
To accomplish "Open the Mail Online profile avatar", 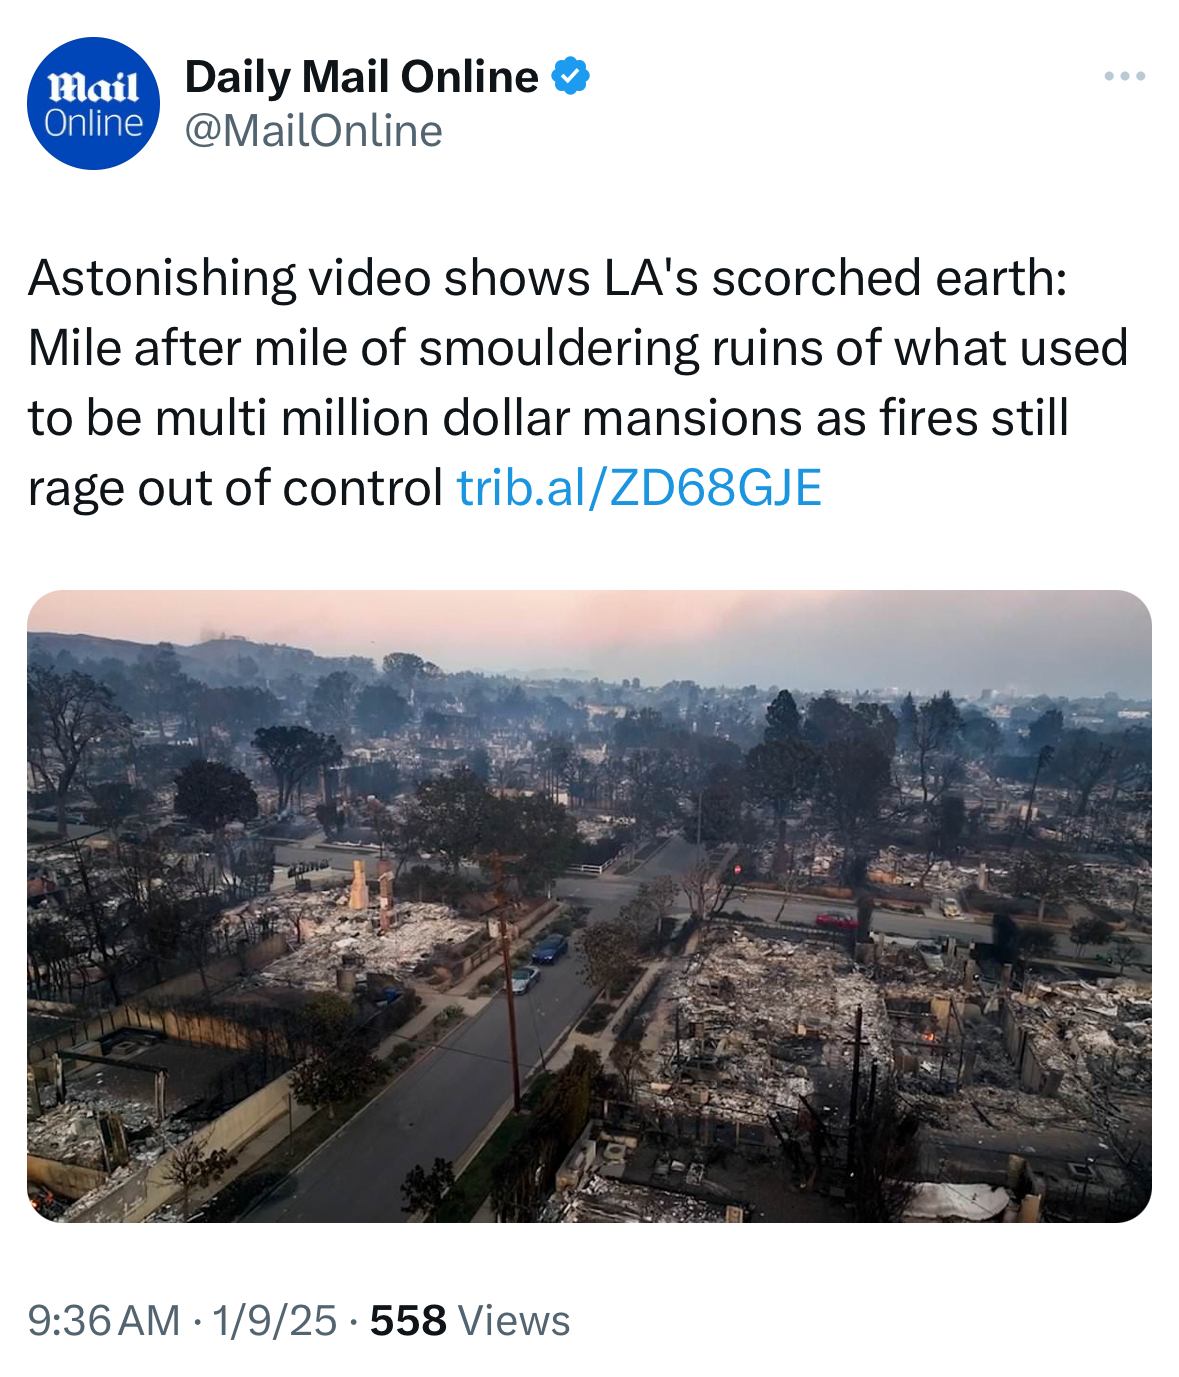I will tap(93, 103).
